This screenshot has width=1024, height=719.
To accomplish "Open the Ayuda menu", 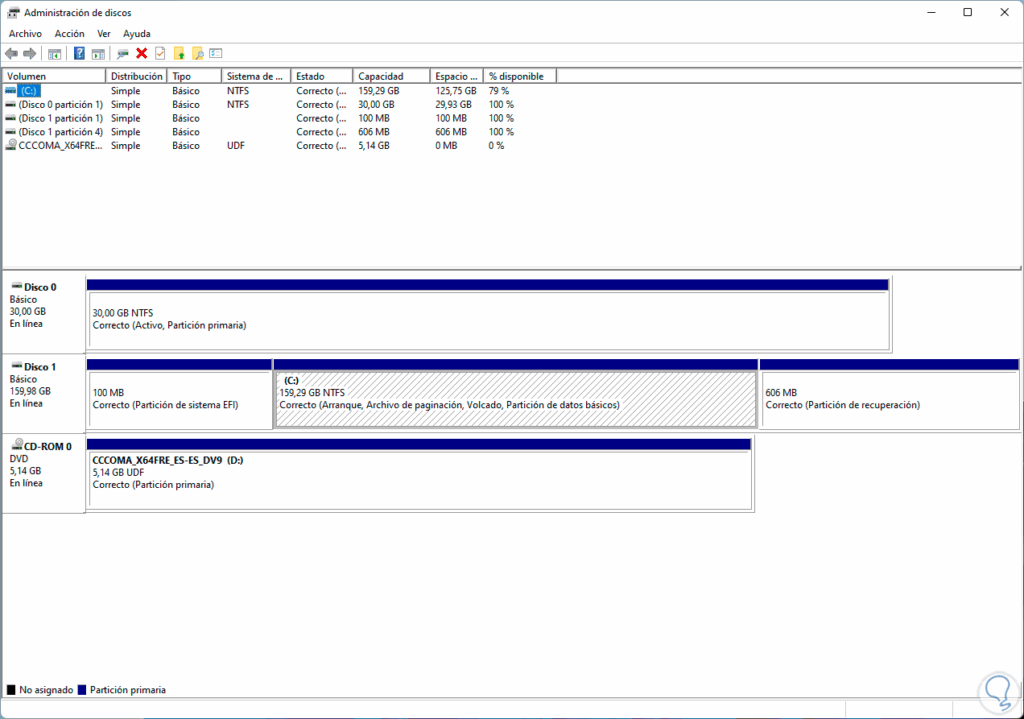I will tap(137, 33).
